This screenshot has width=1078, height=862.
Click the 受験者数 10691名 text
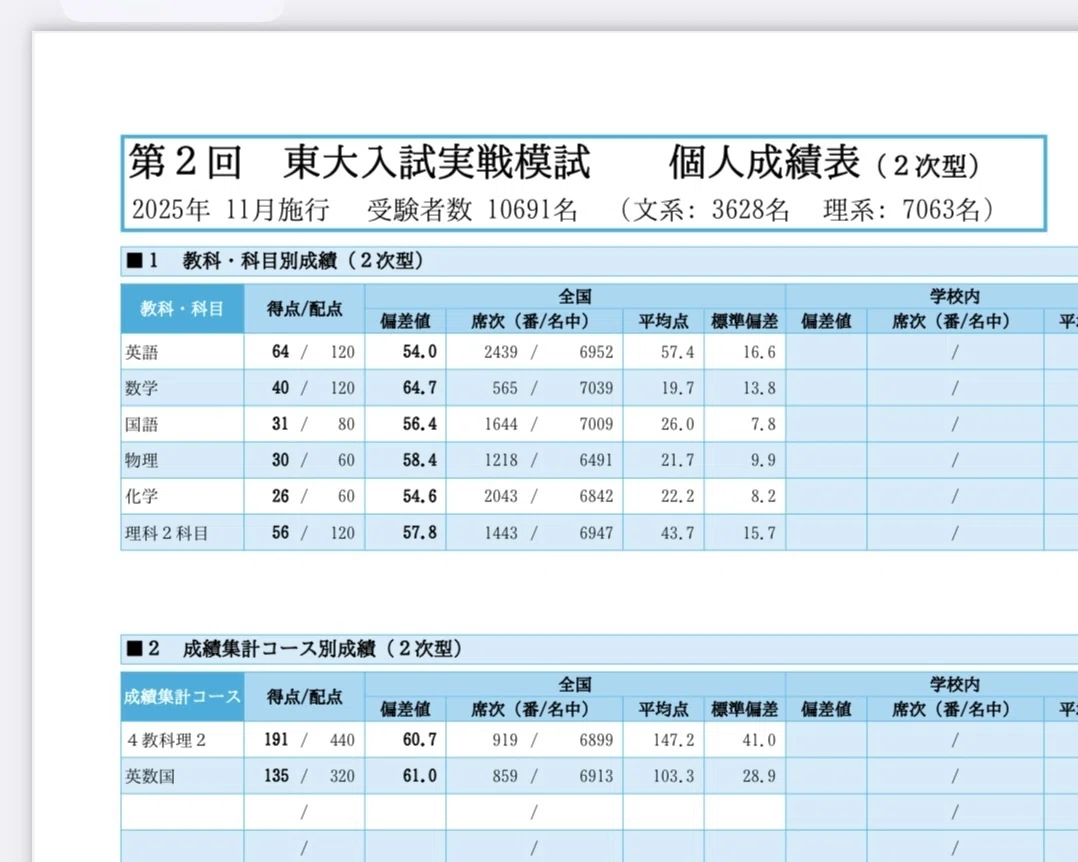pos(472,210)
